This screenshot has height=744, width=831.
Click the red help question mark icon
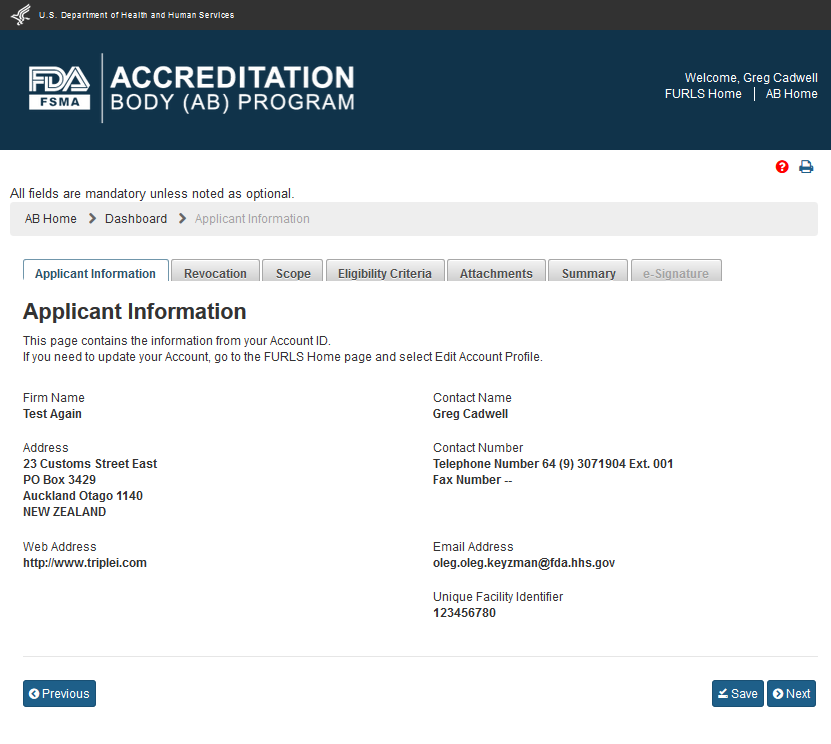[782, 167]
